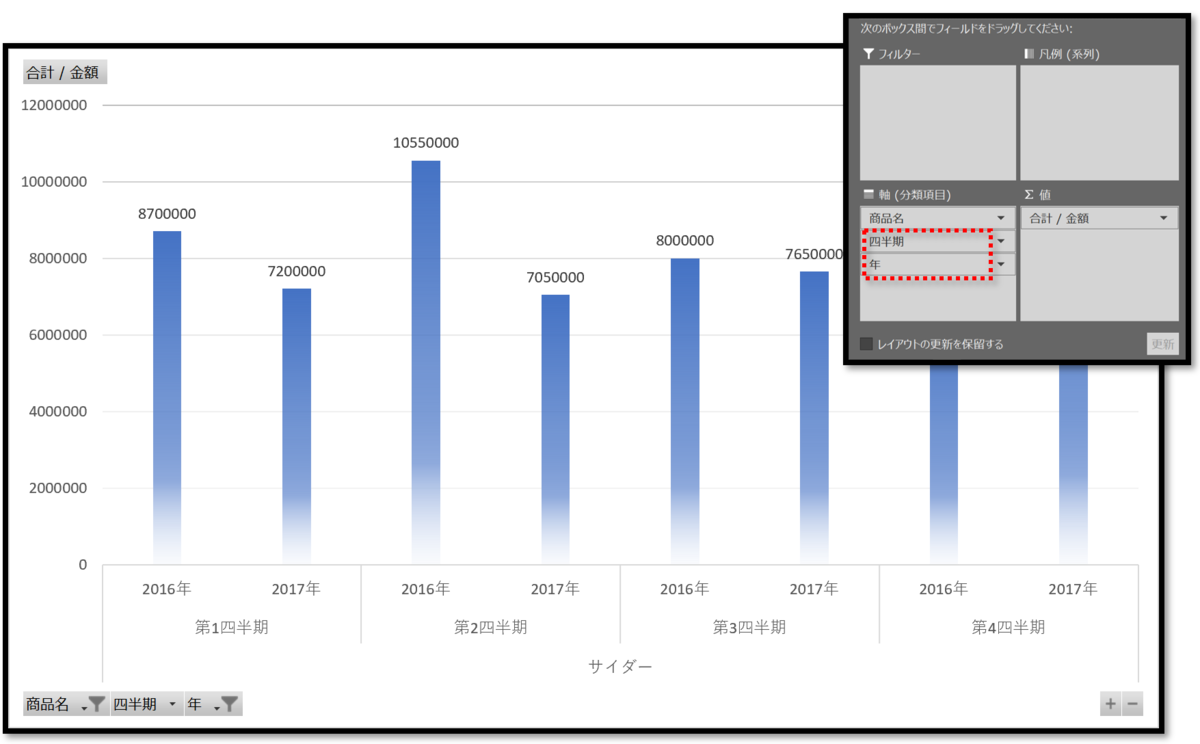Click the 2016年 bar in 第1四半期

pyautogui.click(x=167, y=398)
